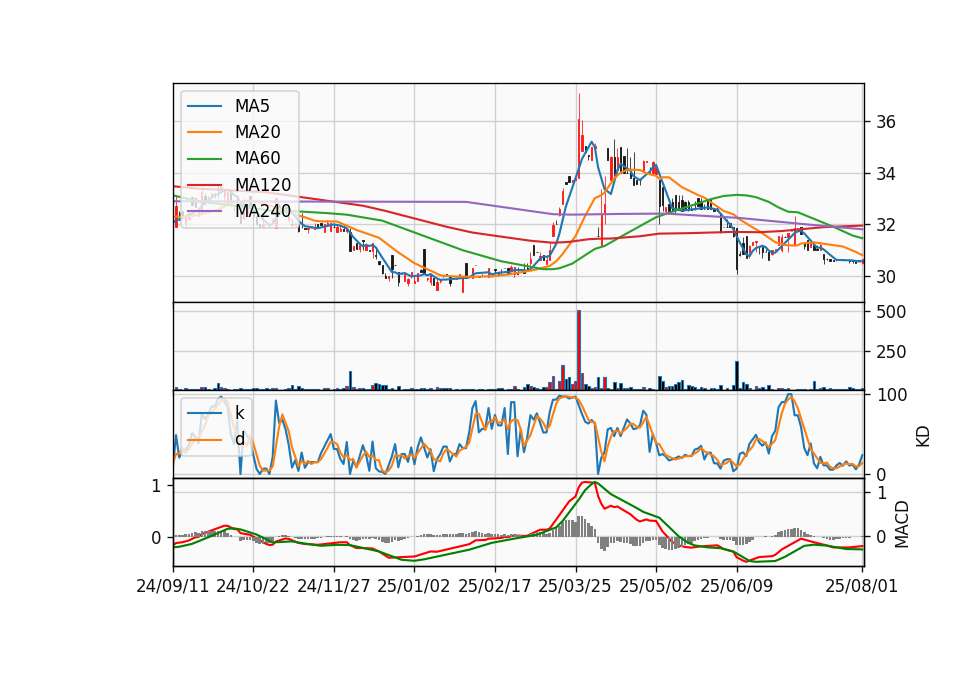Viewport: 960px width, 690px height.
Task: Click the price axis value 30
Action: pyautogui.click(x=886, y=277)
